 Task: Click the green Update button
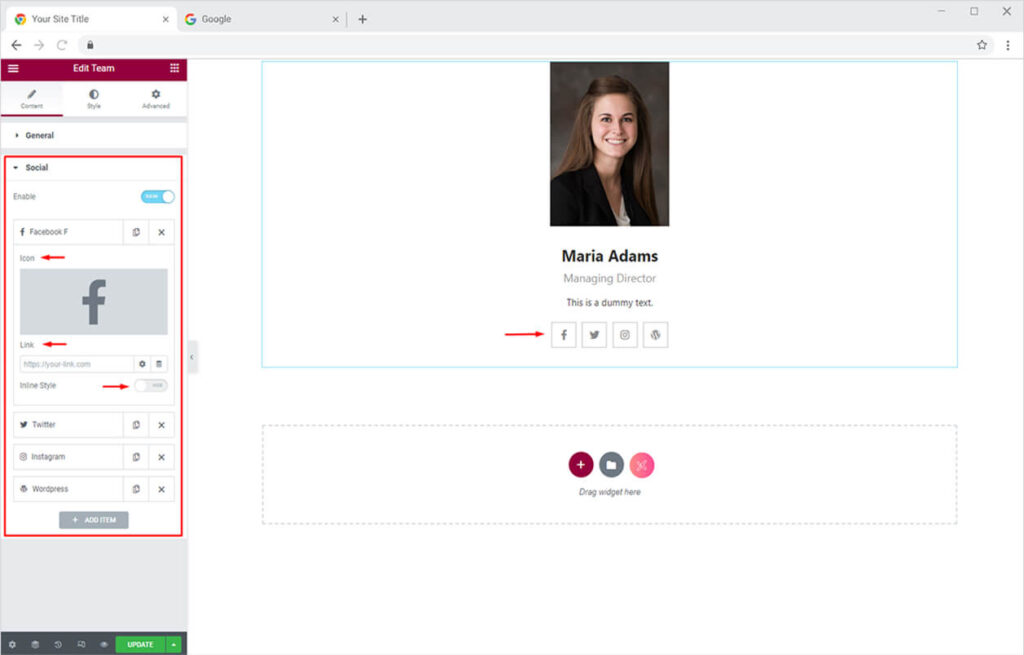(140, 645)
